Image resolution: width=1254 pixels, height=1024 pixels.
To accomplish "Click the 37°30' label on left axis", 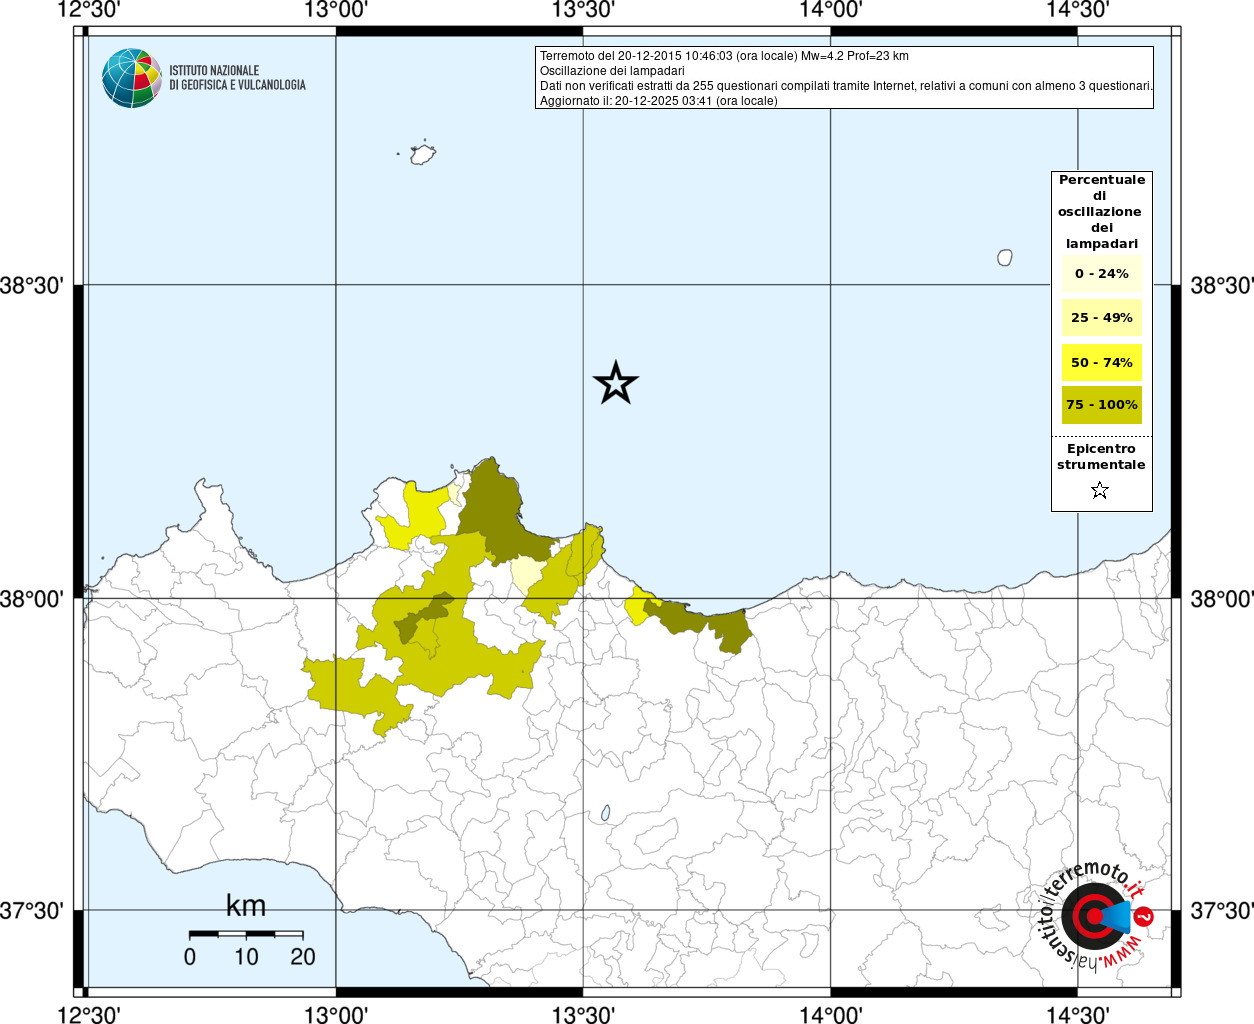I will click(32, 911).
